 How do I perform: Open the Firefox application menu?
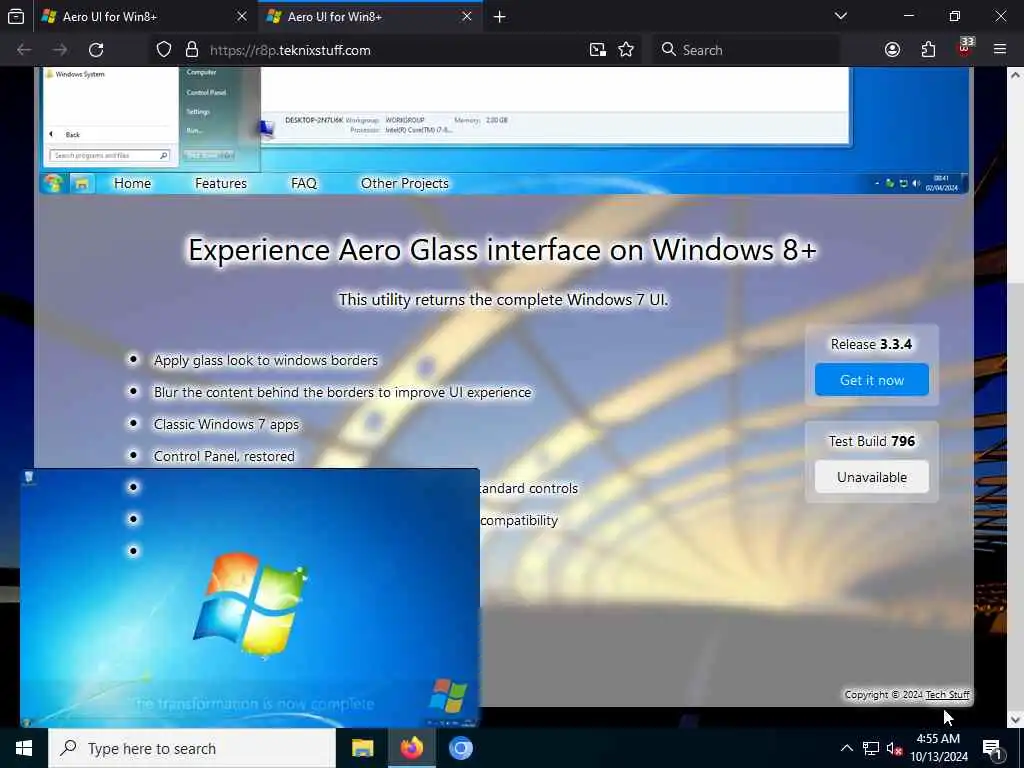[1000, 50]
